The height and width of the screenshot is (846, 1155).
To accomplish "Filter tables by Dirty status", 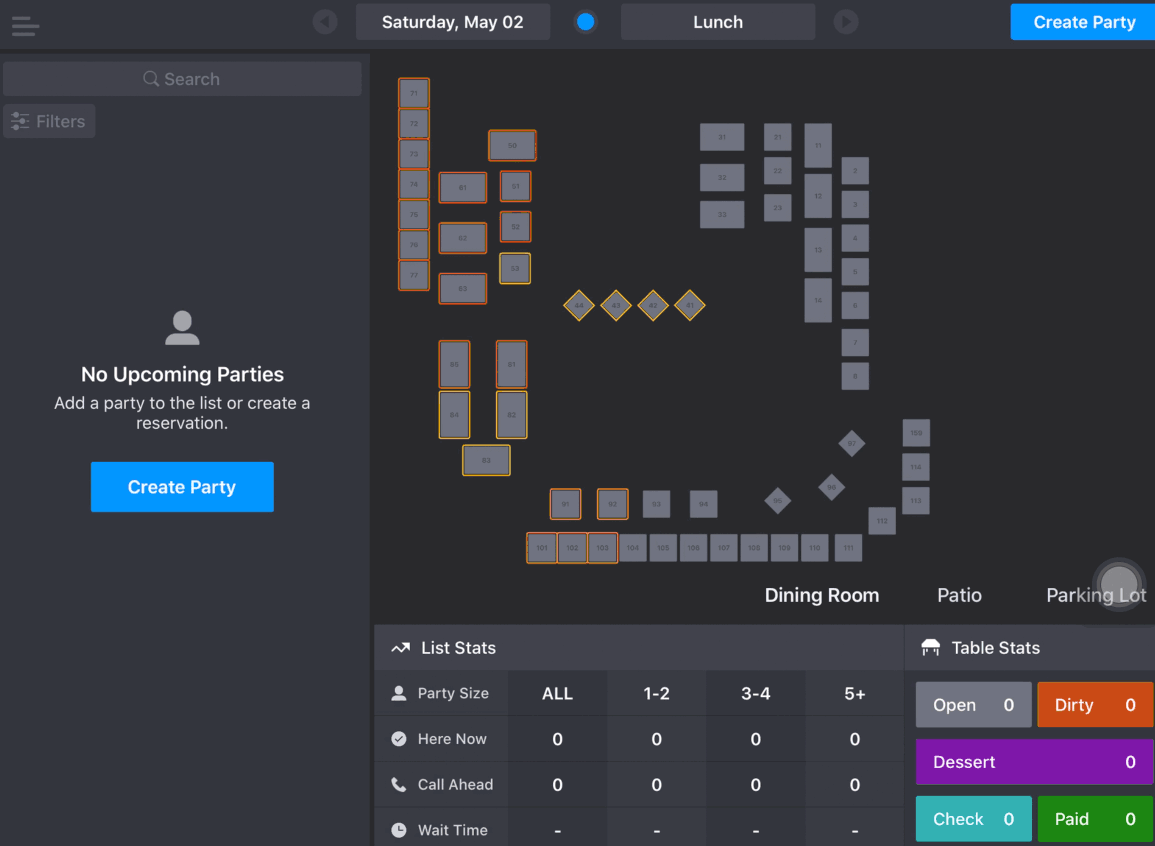I will pos(1095,705).
